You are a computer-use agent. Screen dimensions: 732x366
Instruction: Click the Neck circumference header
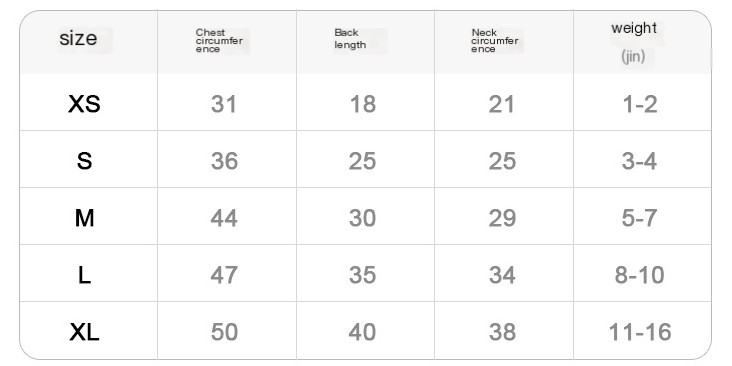coord(494,41)
